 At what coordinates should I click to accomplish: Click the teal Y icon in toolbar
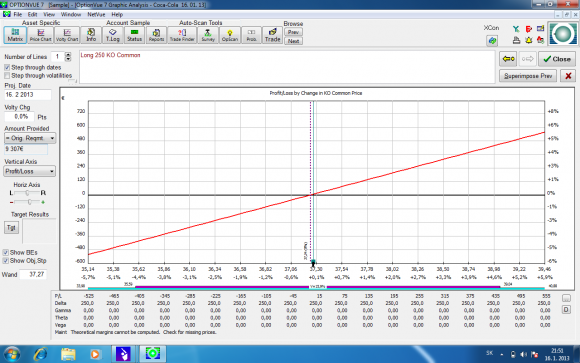516,29
